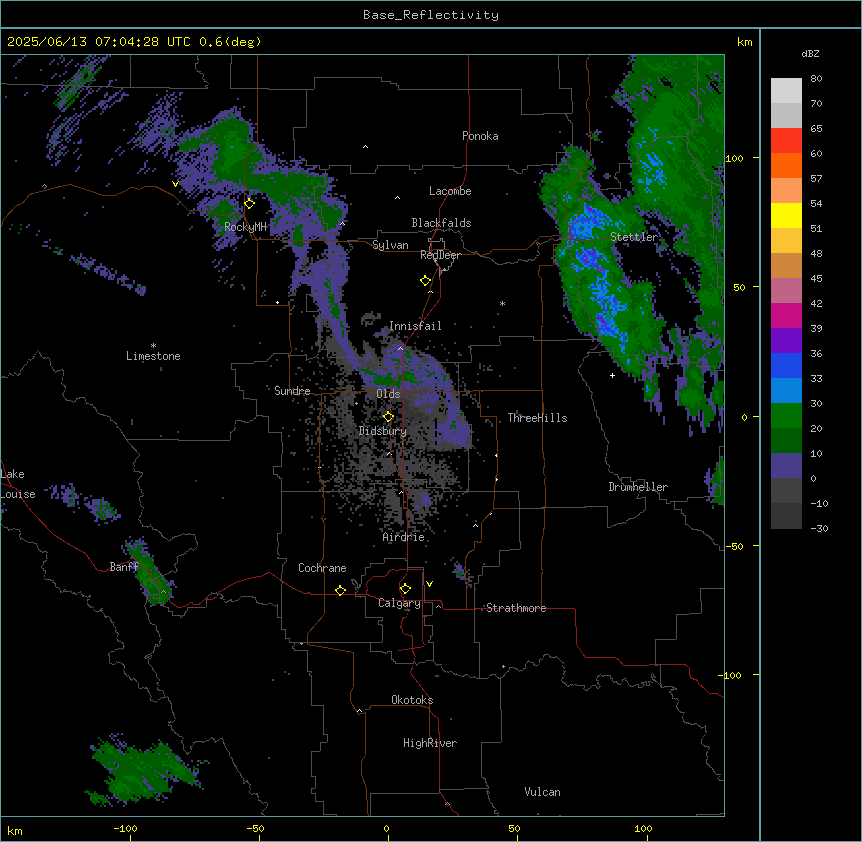Screen dimensions: 862x842
Task: Click the 100 tick on vertical km axis
Action: coord(734,158)
